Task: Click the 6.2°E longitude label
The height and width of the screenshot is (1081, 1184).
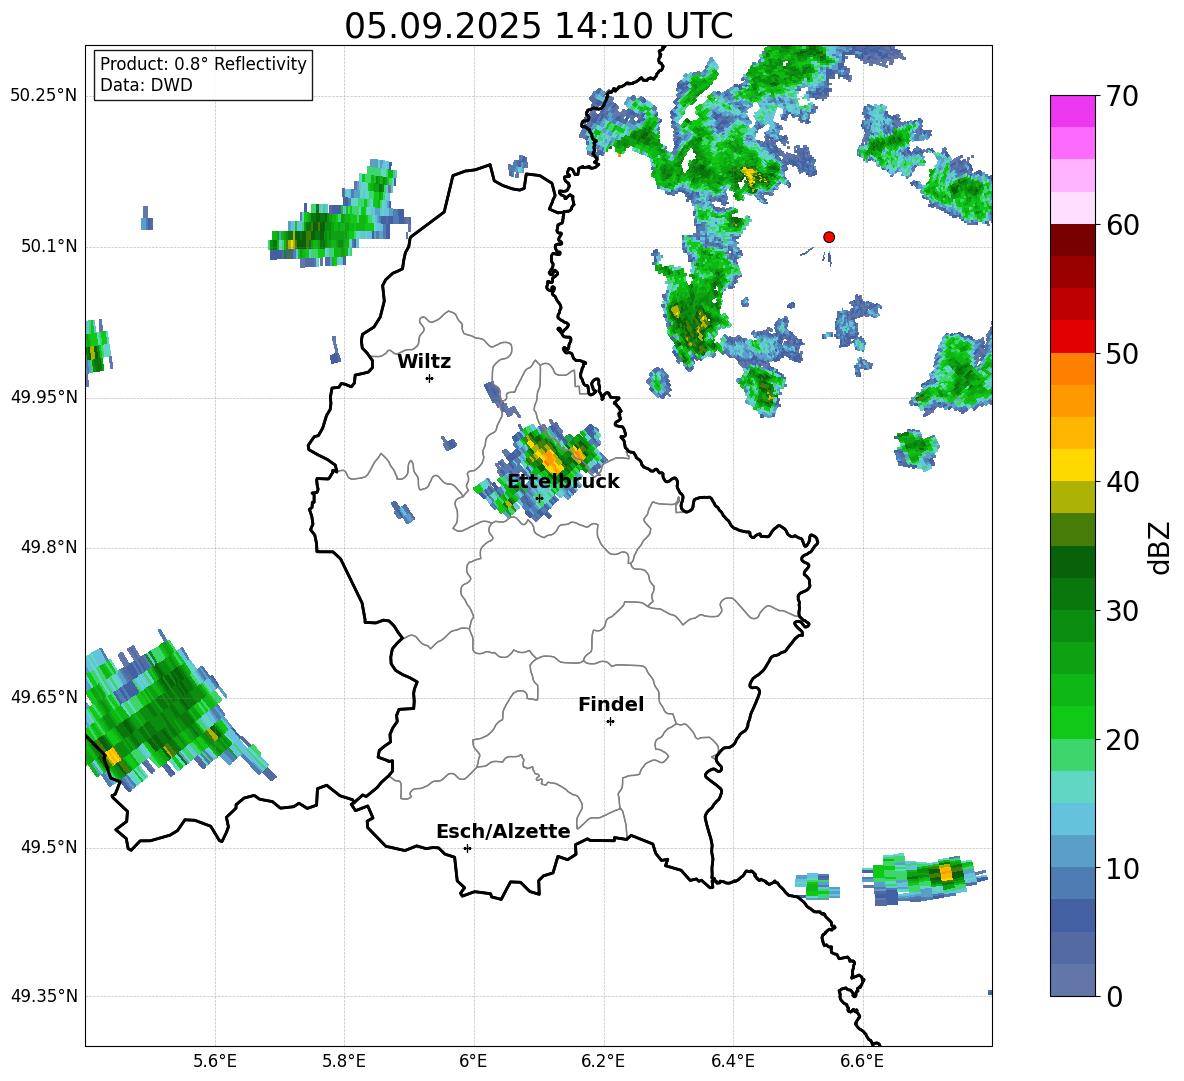Action: click(603, 1061)
